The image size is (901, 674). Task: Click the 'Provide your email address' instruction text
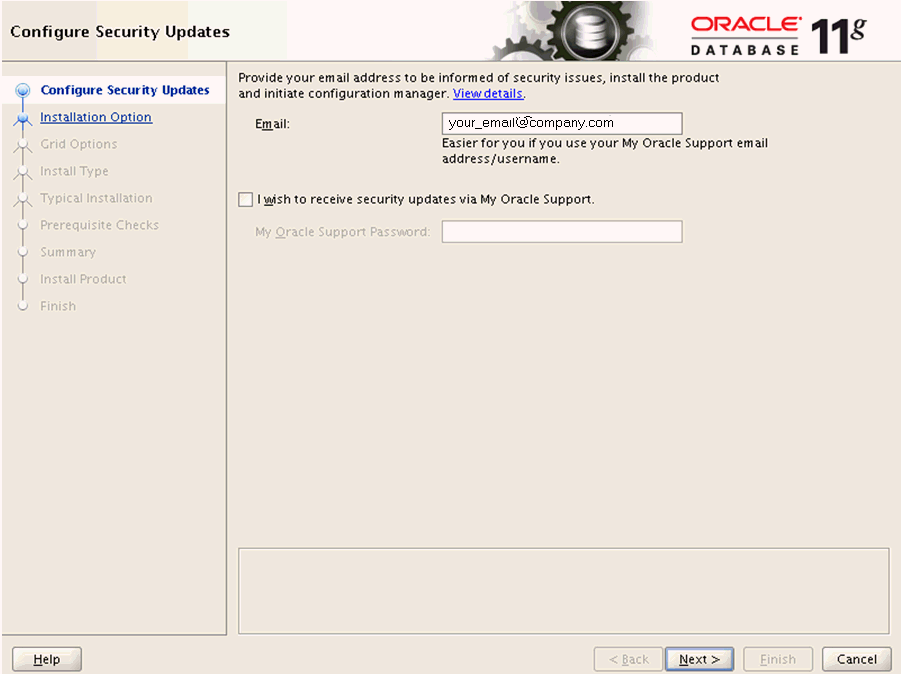478,85
